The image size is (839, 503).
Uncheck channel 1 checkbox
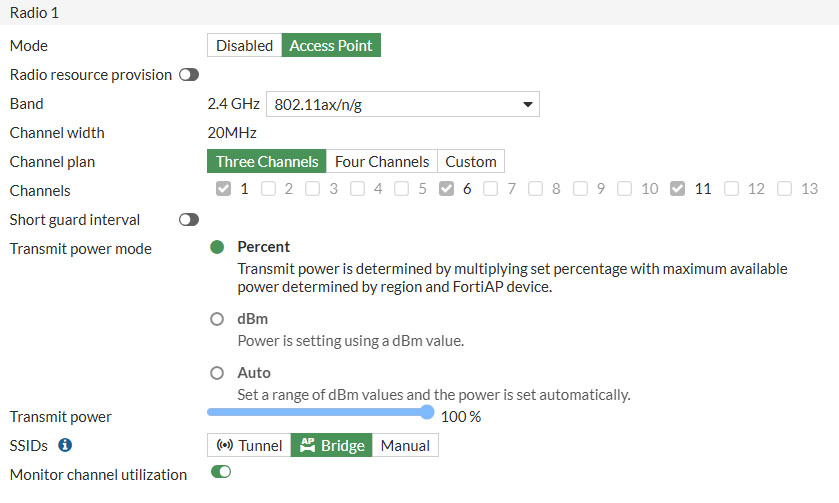[x=223, y=189]
